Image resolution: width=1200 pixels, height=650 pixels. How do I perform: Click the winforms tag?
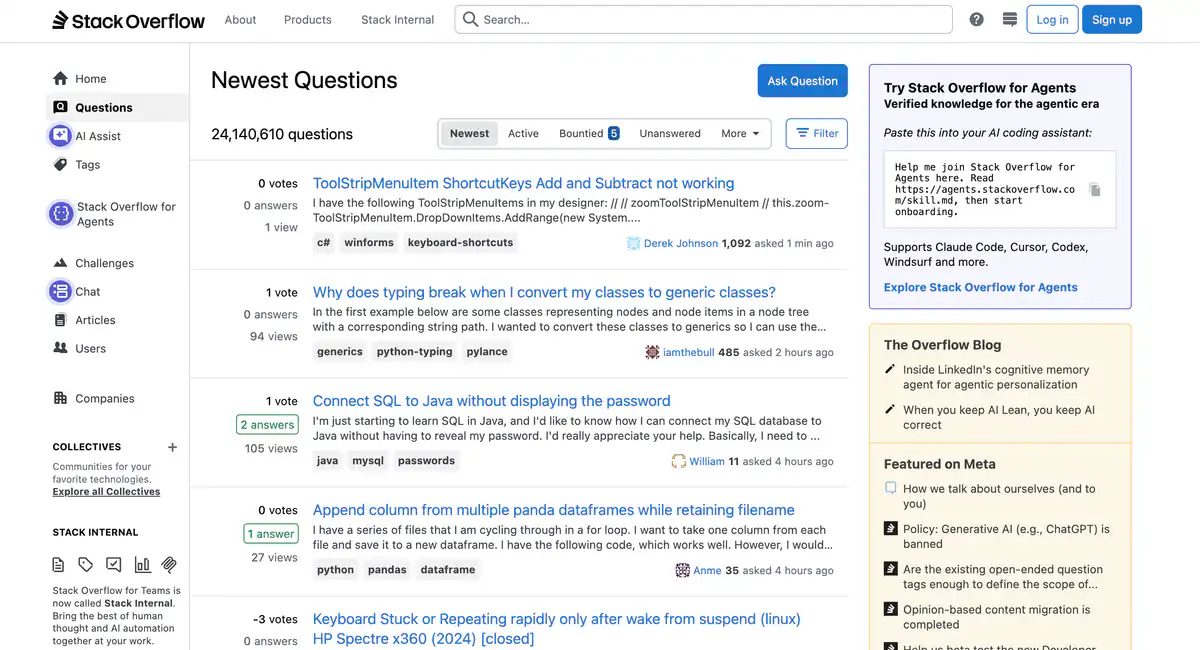pos(369,242)
